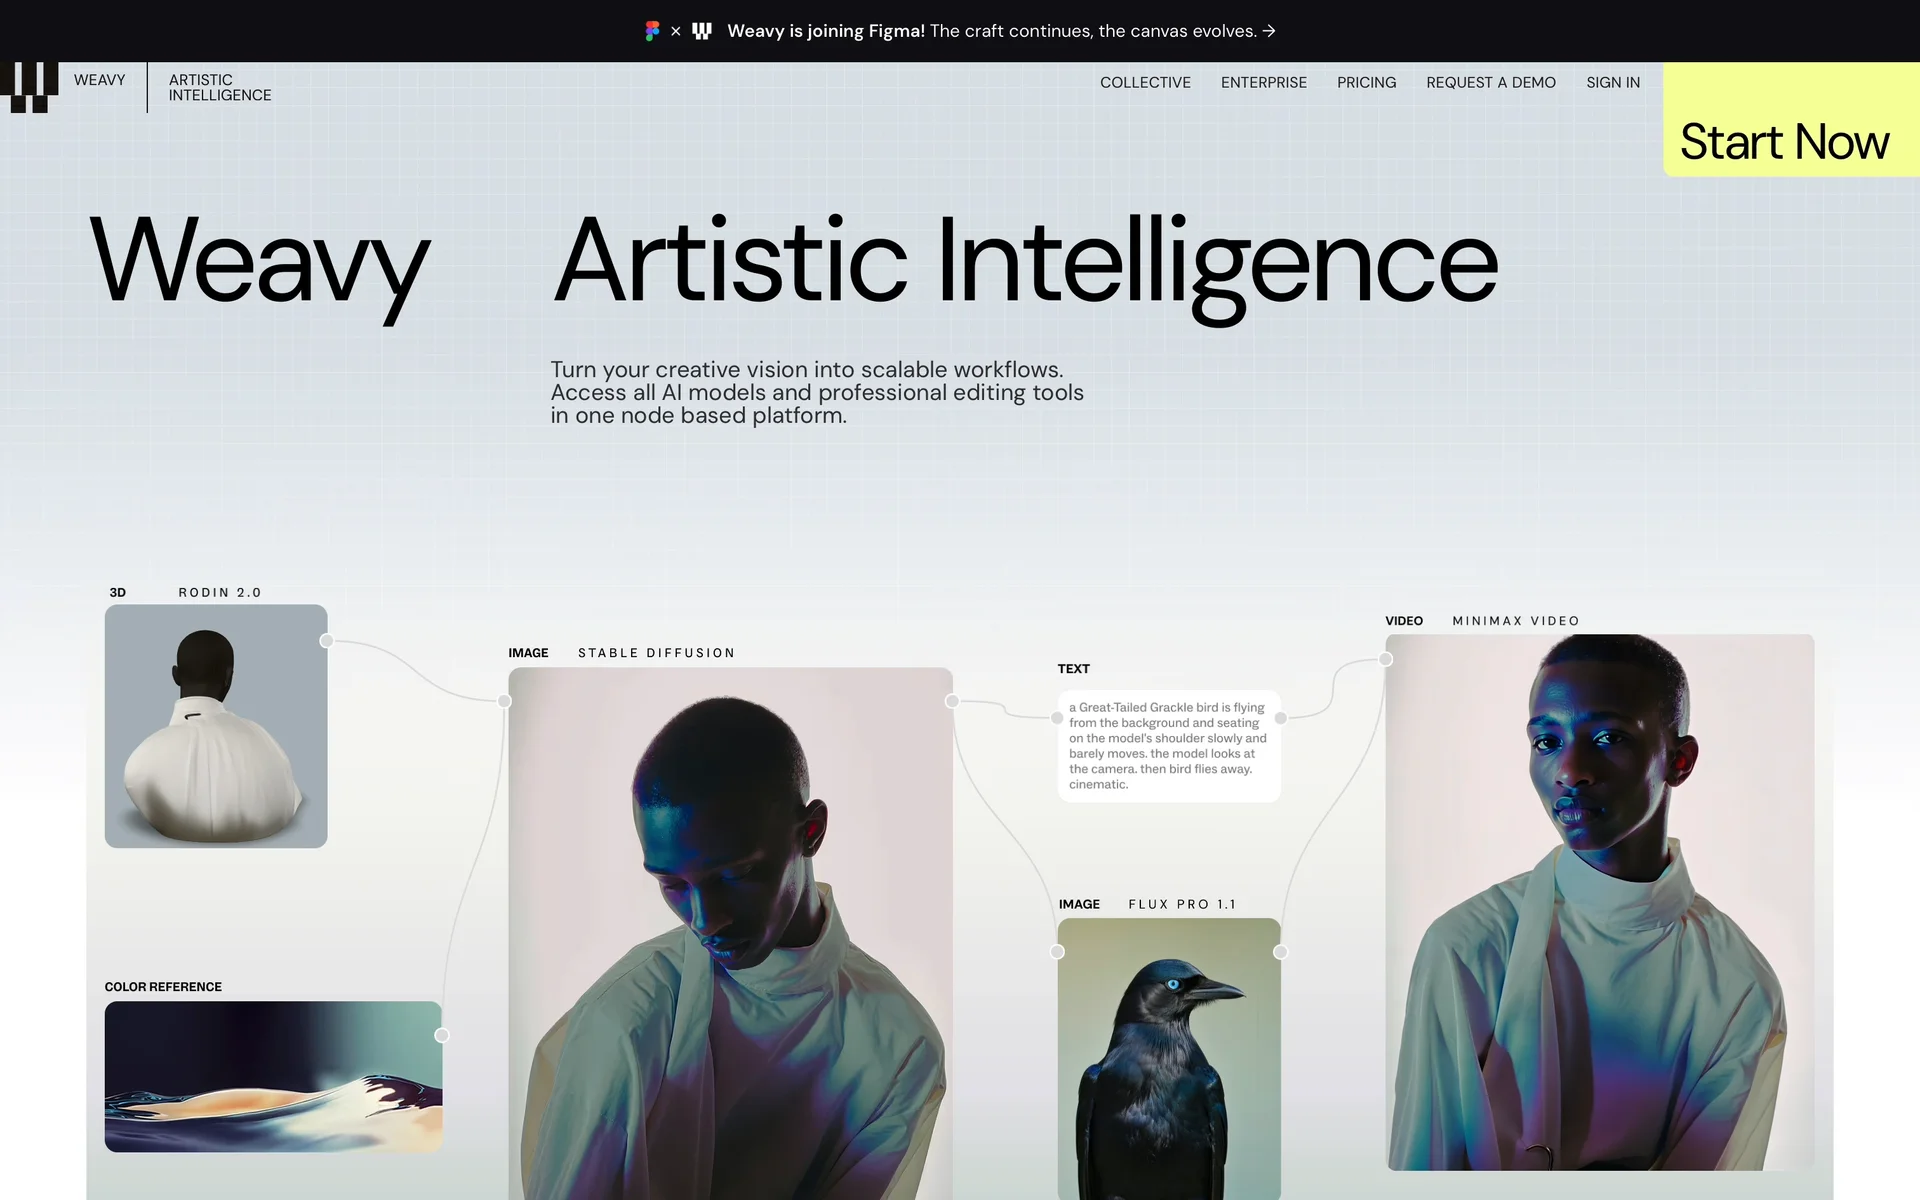Viewport: 1920px width, 1200px height.
Task: Go to the Pricing page
Action: pyautogui.click(x=1366, y=82)
